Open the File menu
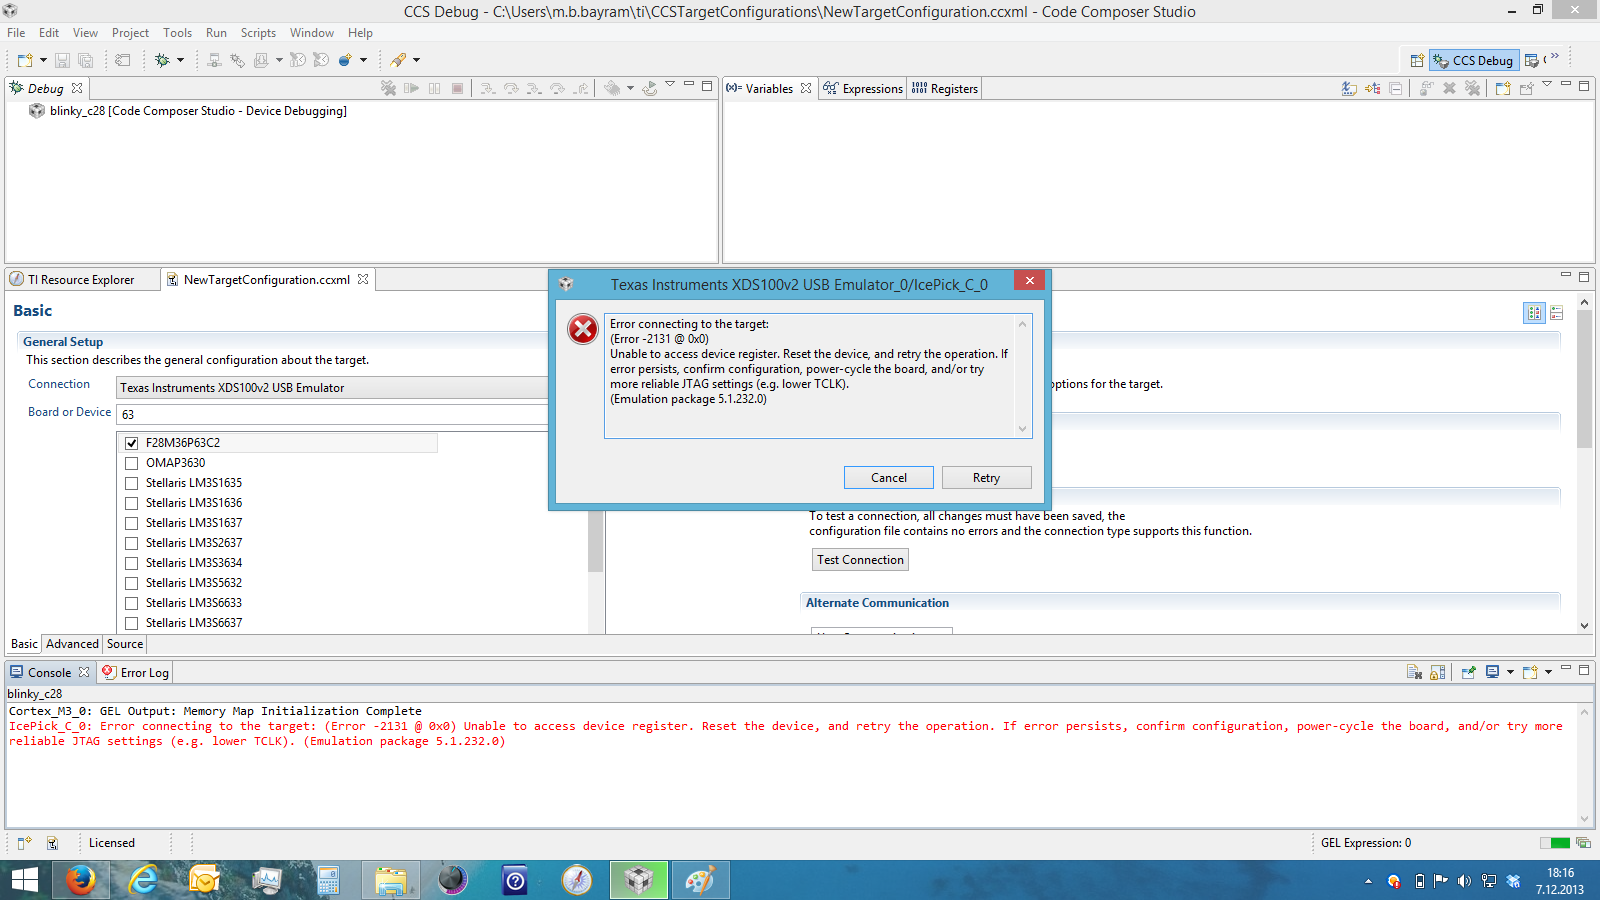The height and width of the screenshot is (900, 1600). click(16, 33)
